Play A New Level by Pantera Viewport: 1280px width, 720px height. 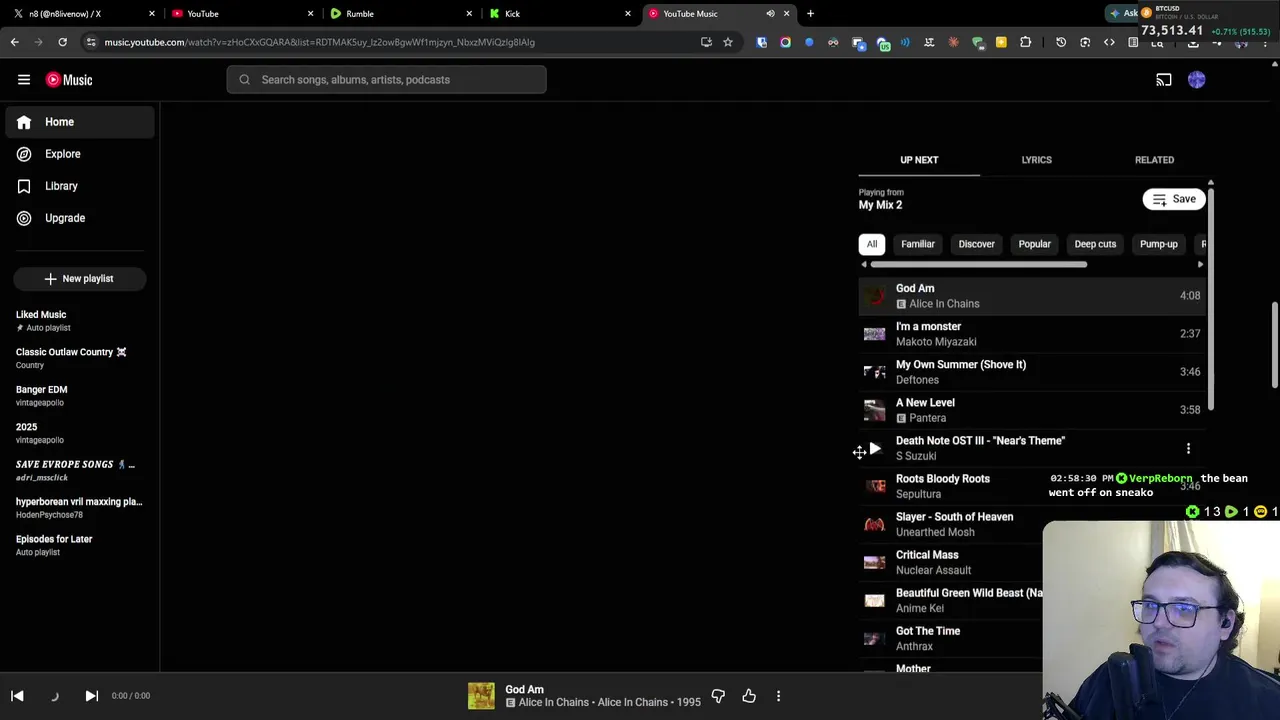tap(1032, 410)
